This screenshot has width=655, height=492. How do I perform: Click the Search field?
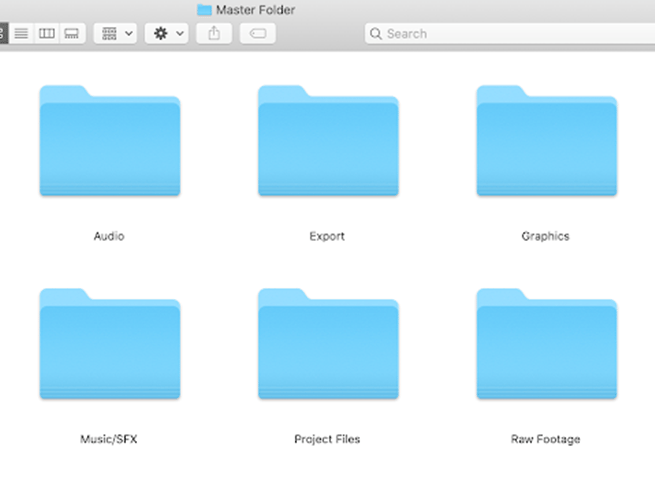[x=510, y=33]
